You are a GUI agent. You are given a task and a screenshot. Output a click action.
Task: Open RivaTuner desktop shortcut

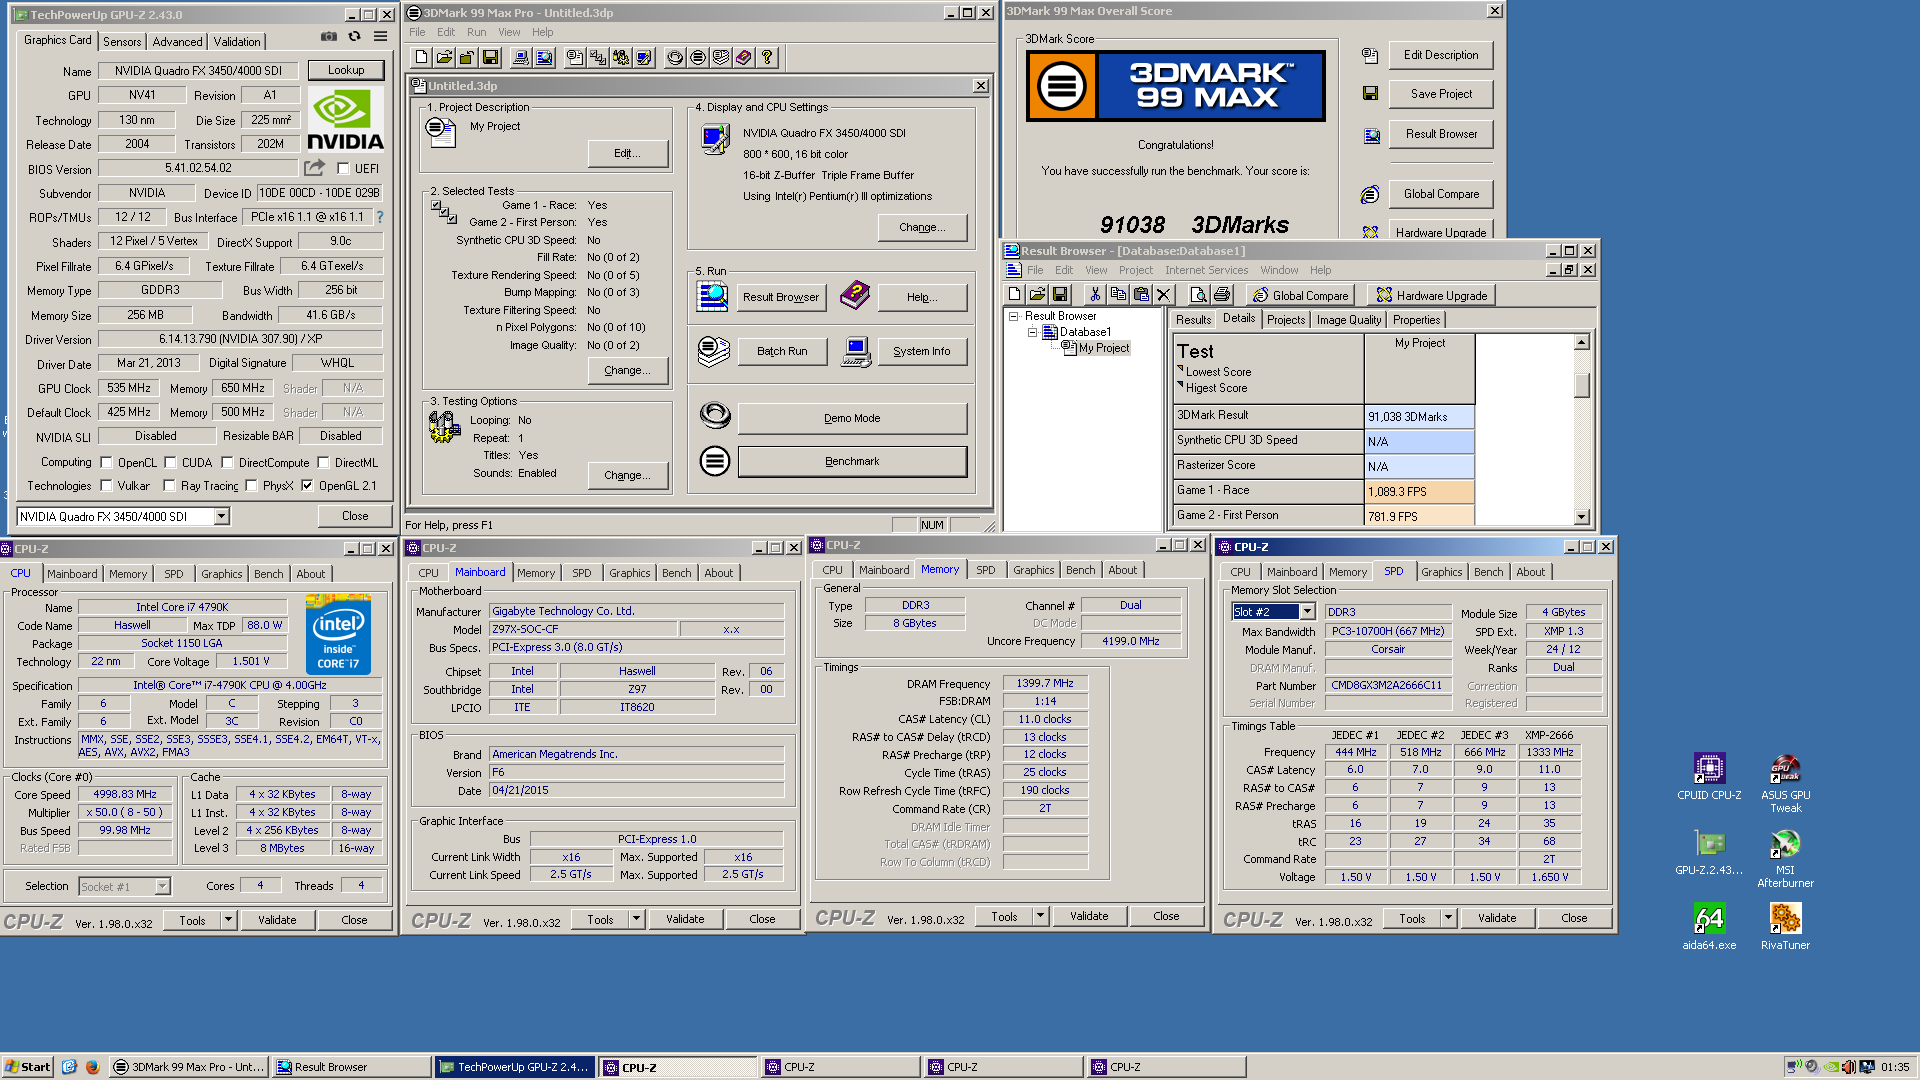(1785, 926)
